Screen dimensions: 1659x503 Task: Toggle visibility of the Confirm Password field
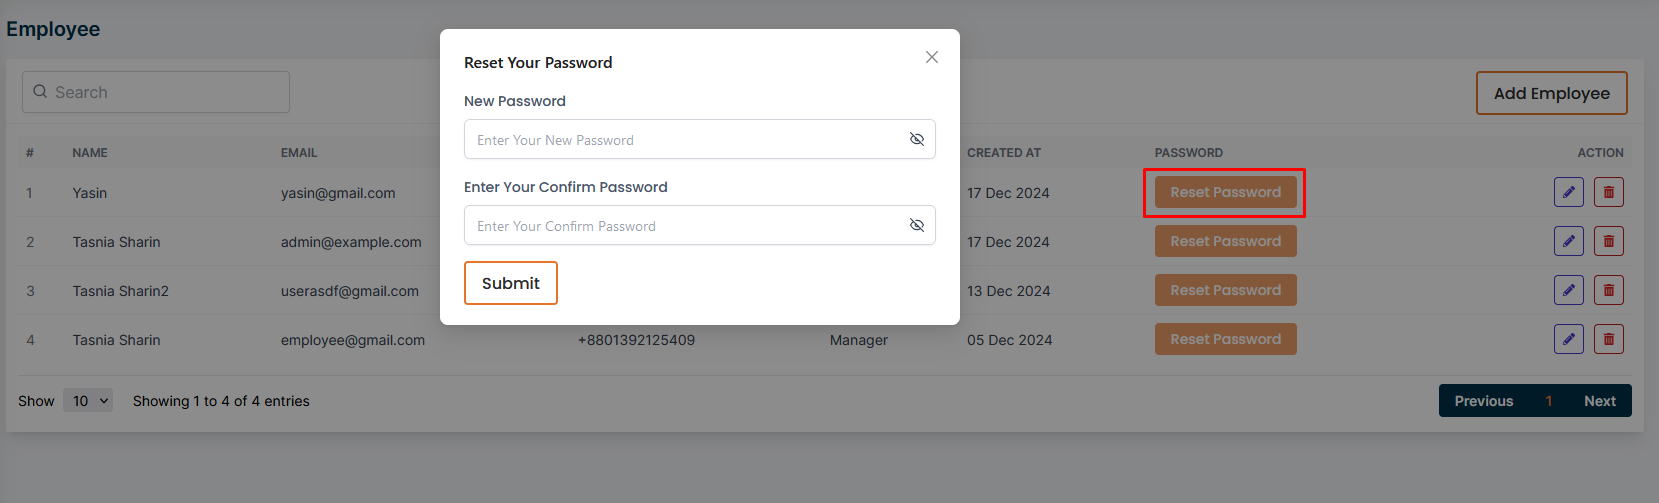click(x=916, y=225)
